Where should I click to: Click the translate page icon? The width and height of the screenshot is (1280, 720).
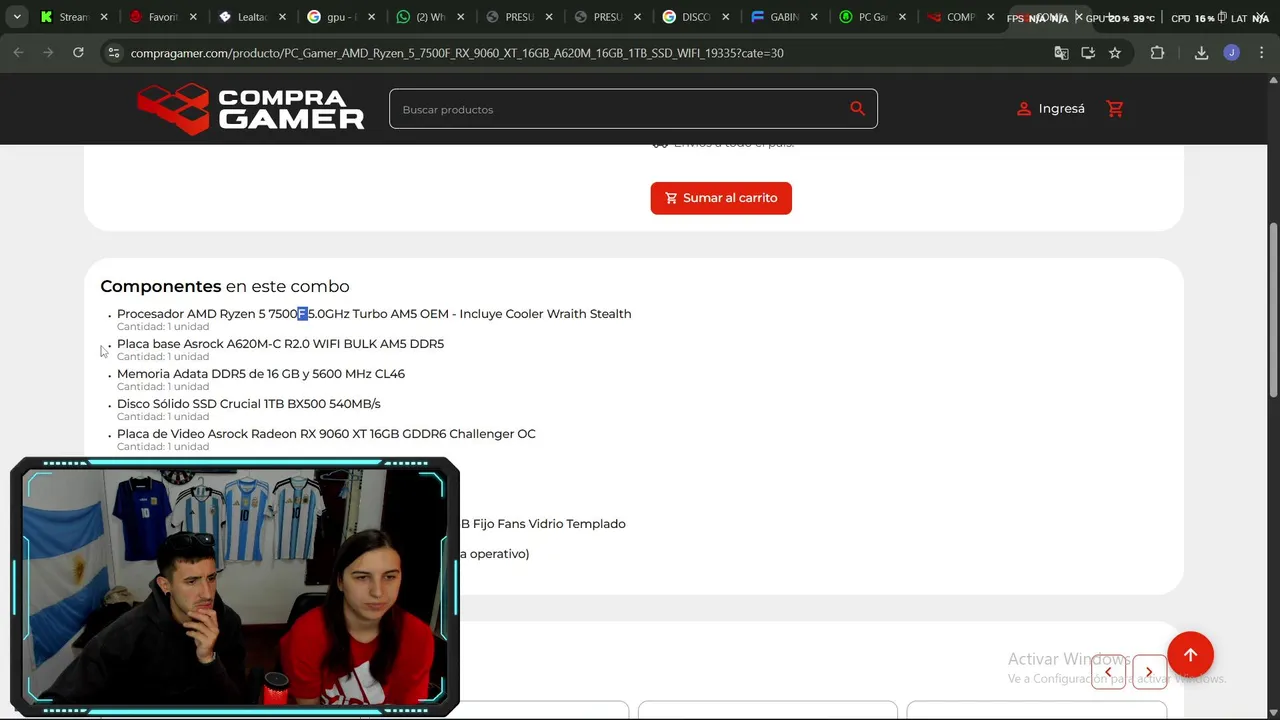tap(1061, 53)
